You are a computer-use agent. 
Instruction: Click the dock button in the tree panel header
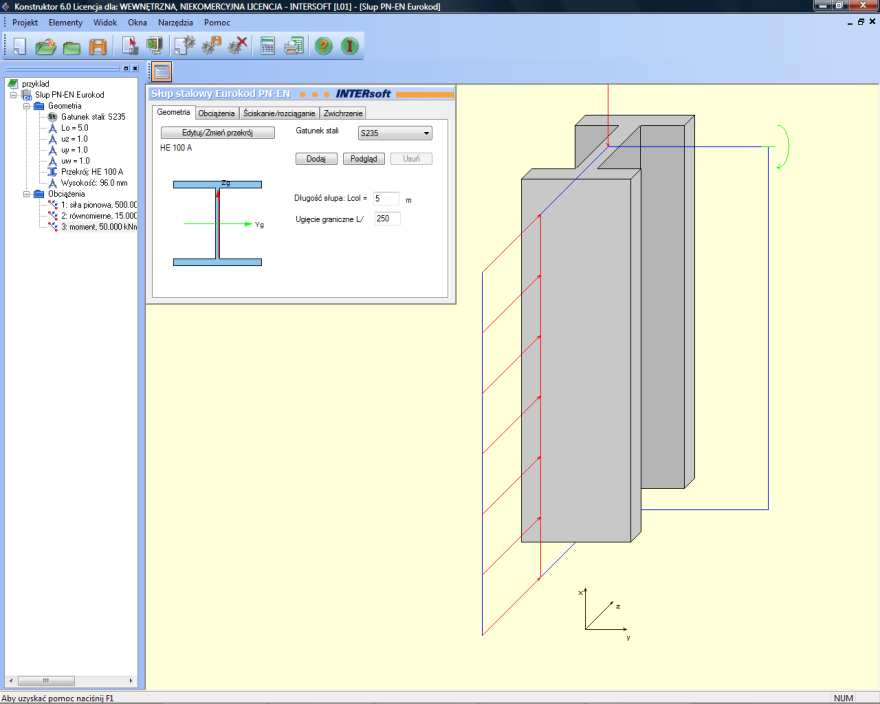[126, 68]
